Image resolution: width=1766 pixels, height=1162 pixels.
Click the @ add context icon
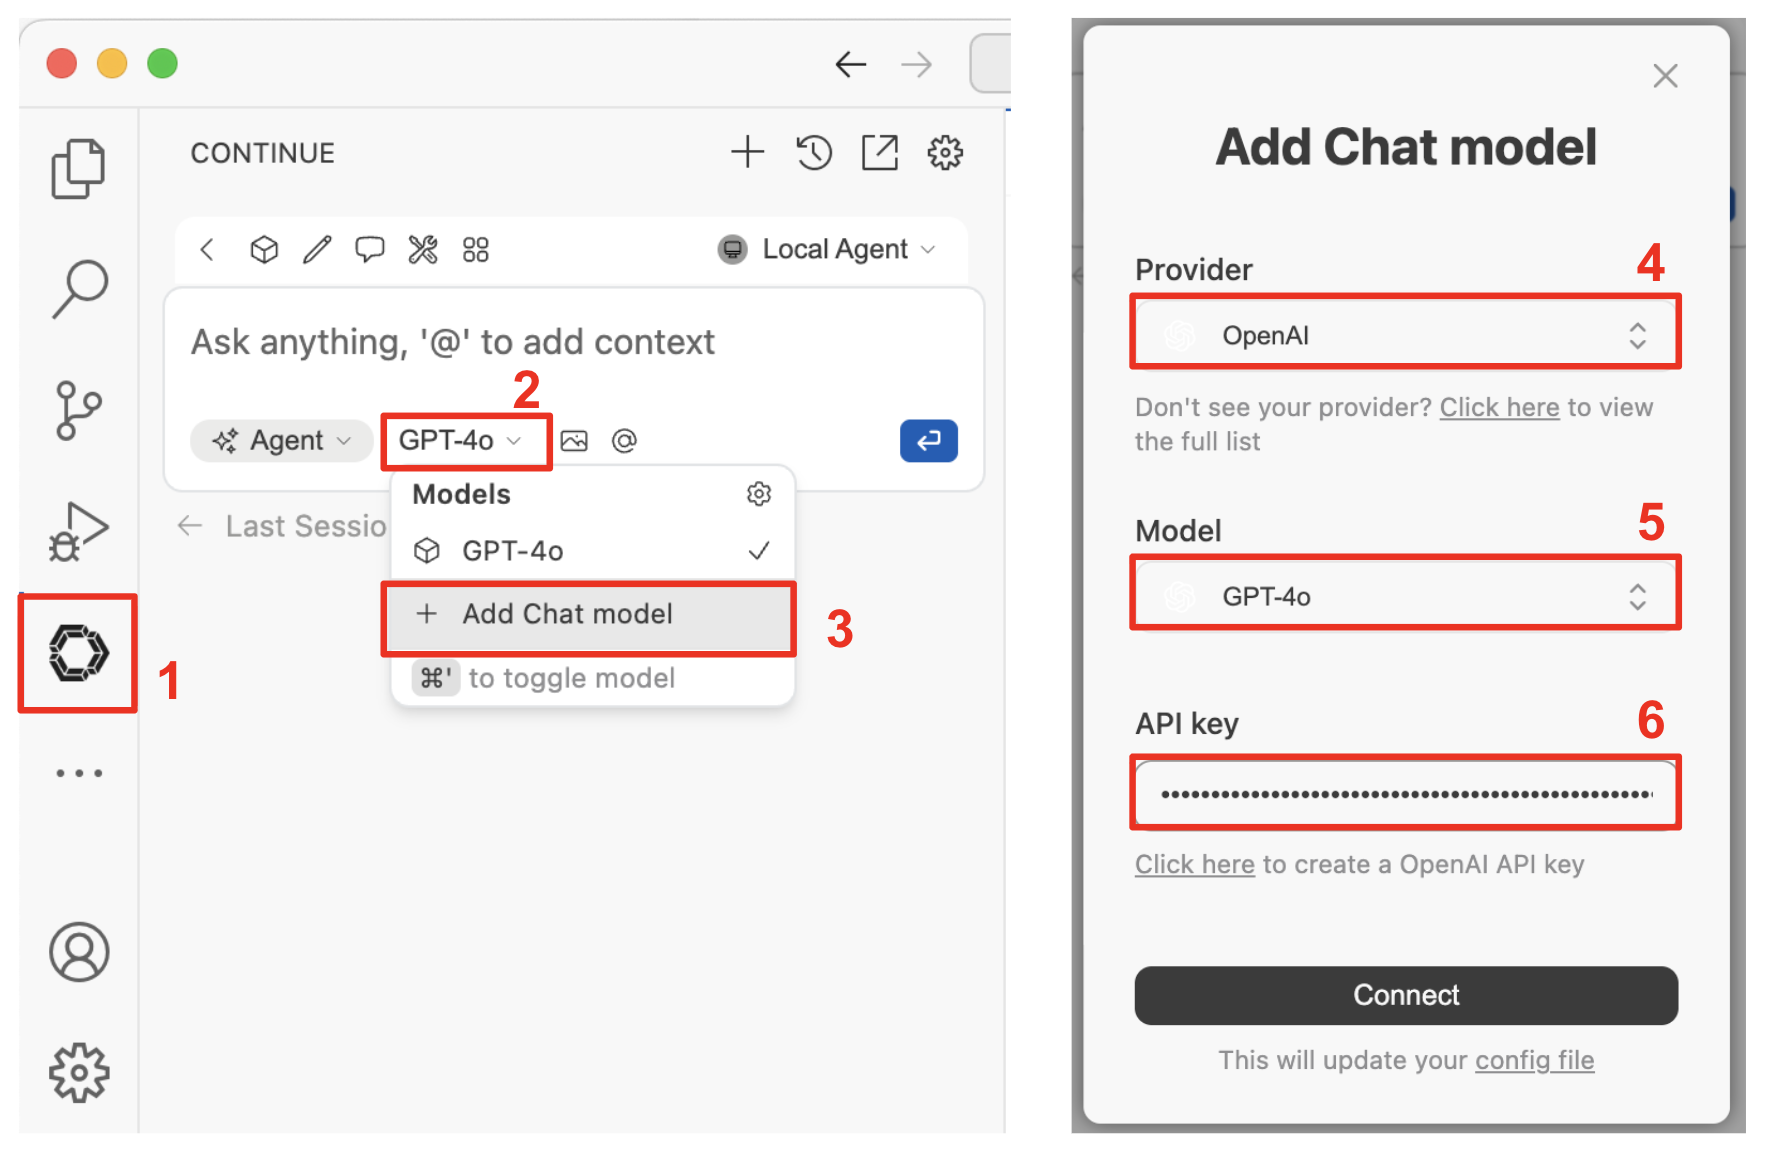tap(624, 441)
